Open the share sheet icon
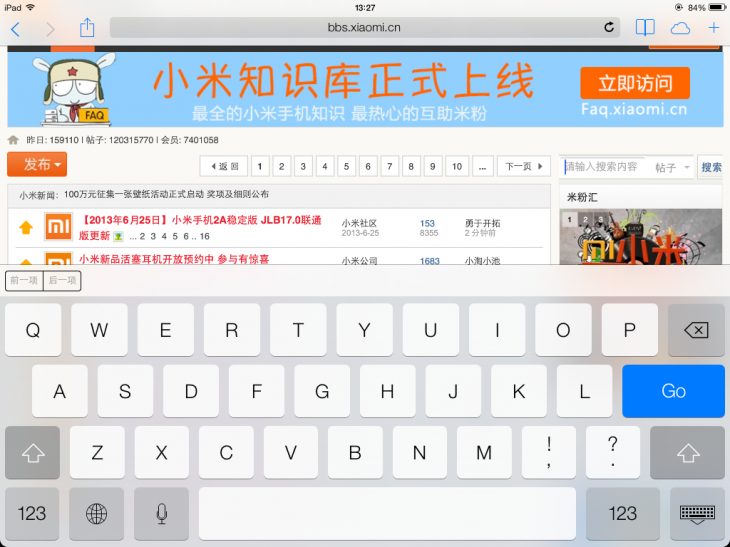The height and width of the screenshot is (547, 730). (87, 27)
